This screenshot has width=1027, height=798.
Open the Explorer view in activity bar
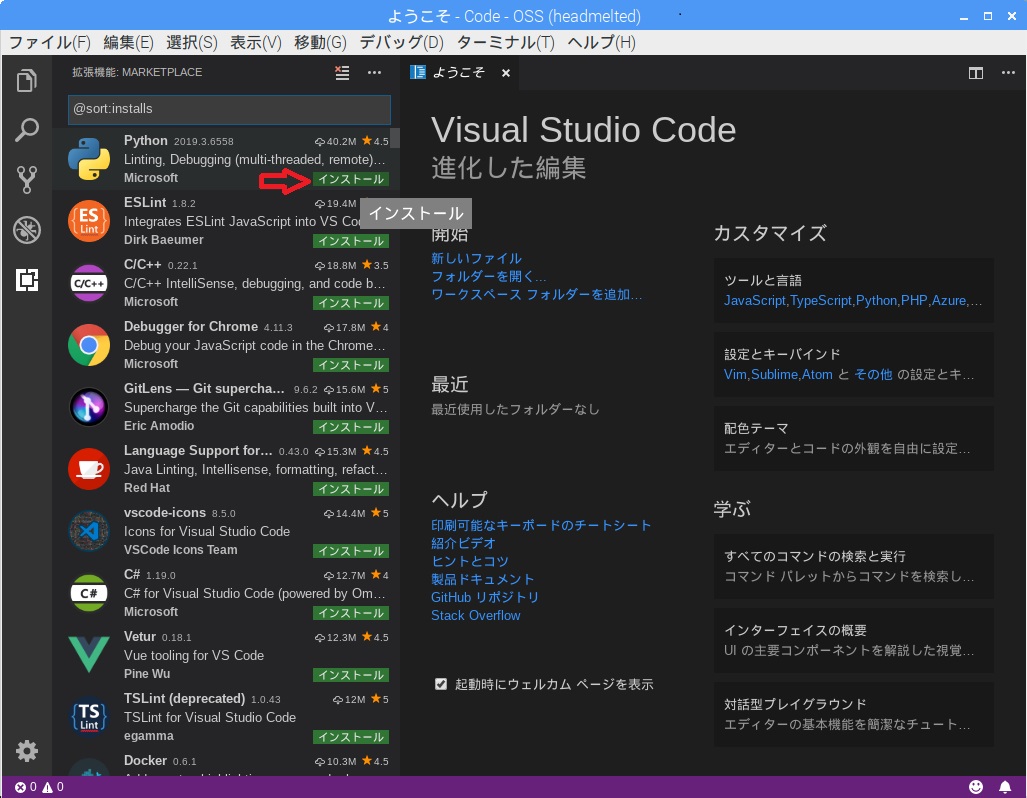(x=26, y=81)
